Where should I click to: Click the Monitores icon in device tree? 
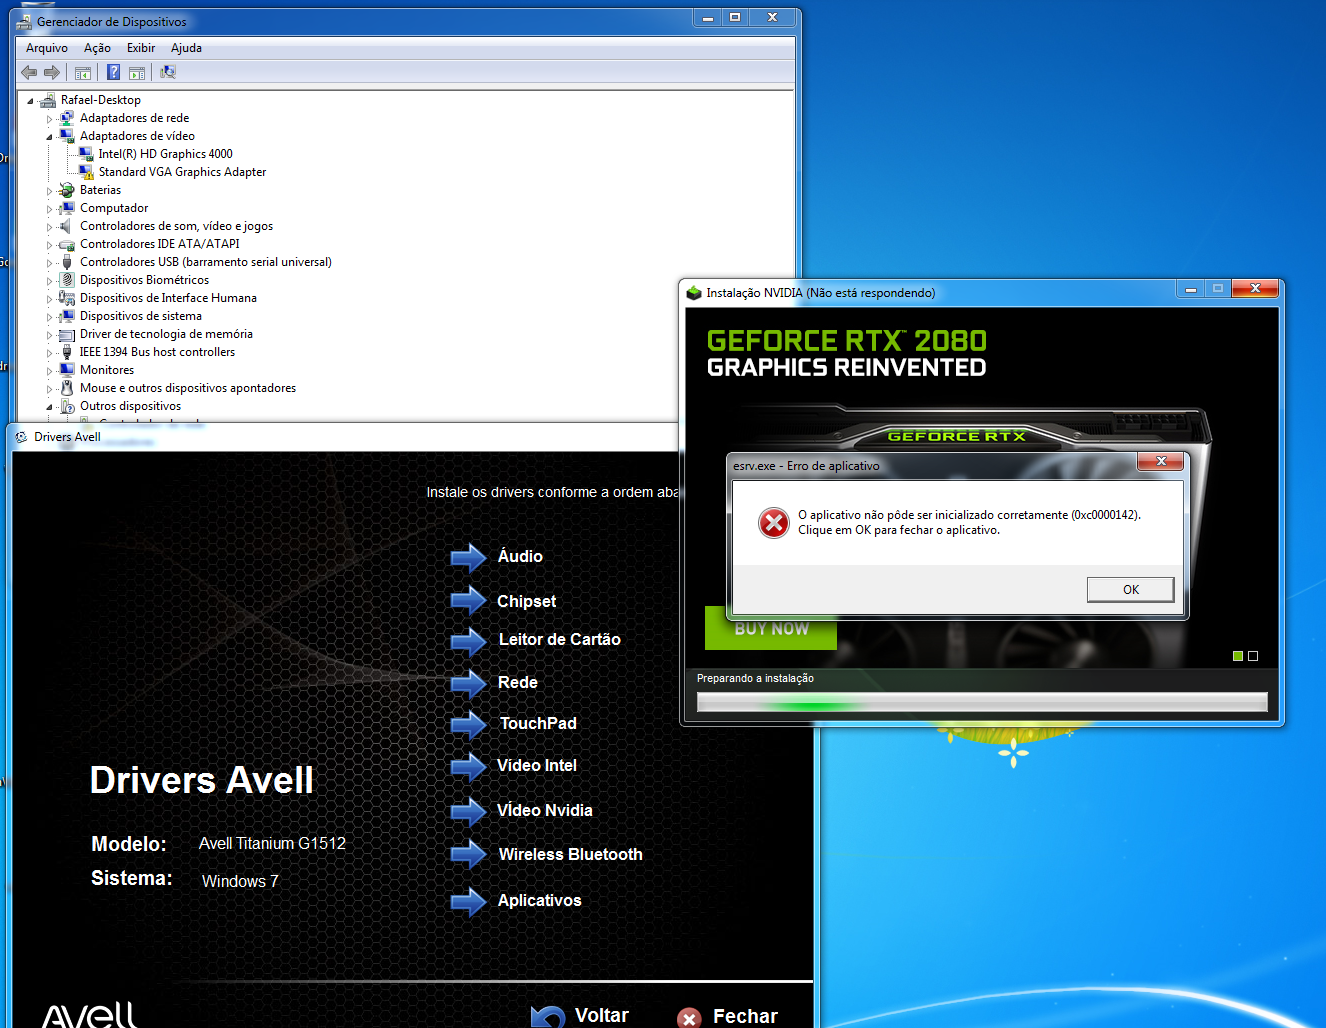pyautogui.click(x=67, y=370)
